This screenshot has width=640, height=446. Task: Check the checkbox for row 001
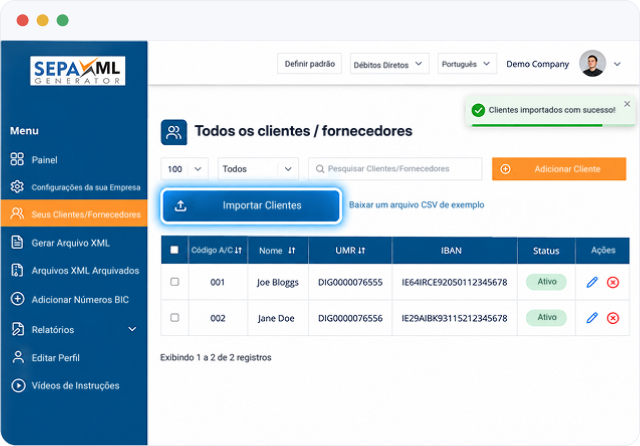click(x=175, y=282)
